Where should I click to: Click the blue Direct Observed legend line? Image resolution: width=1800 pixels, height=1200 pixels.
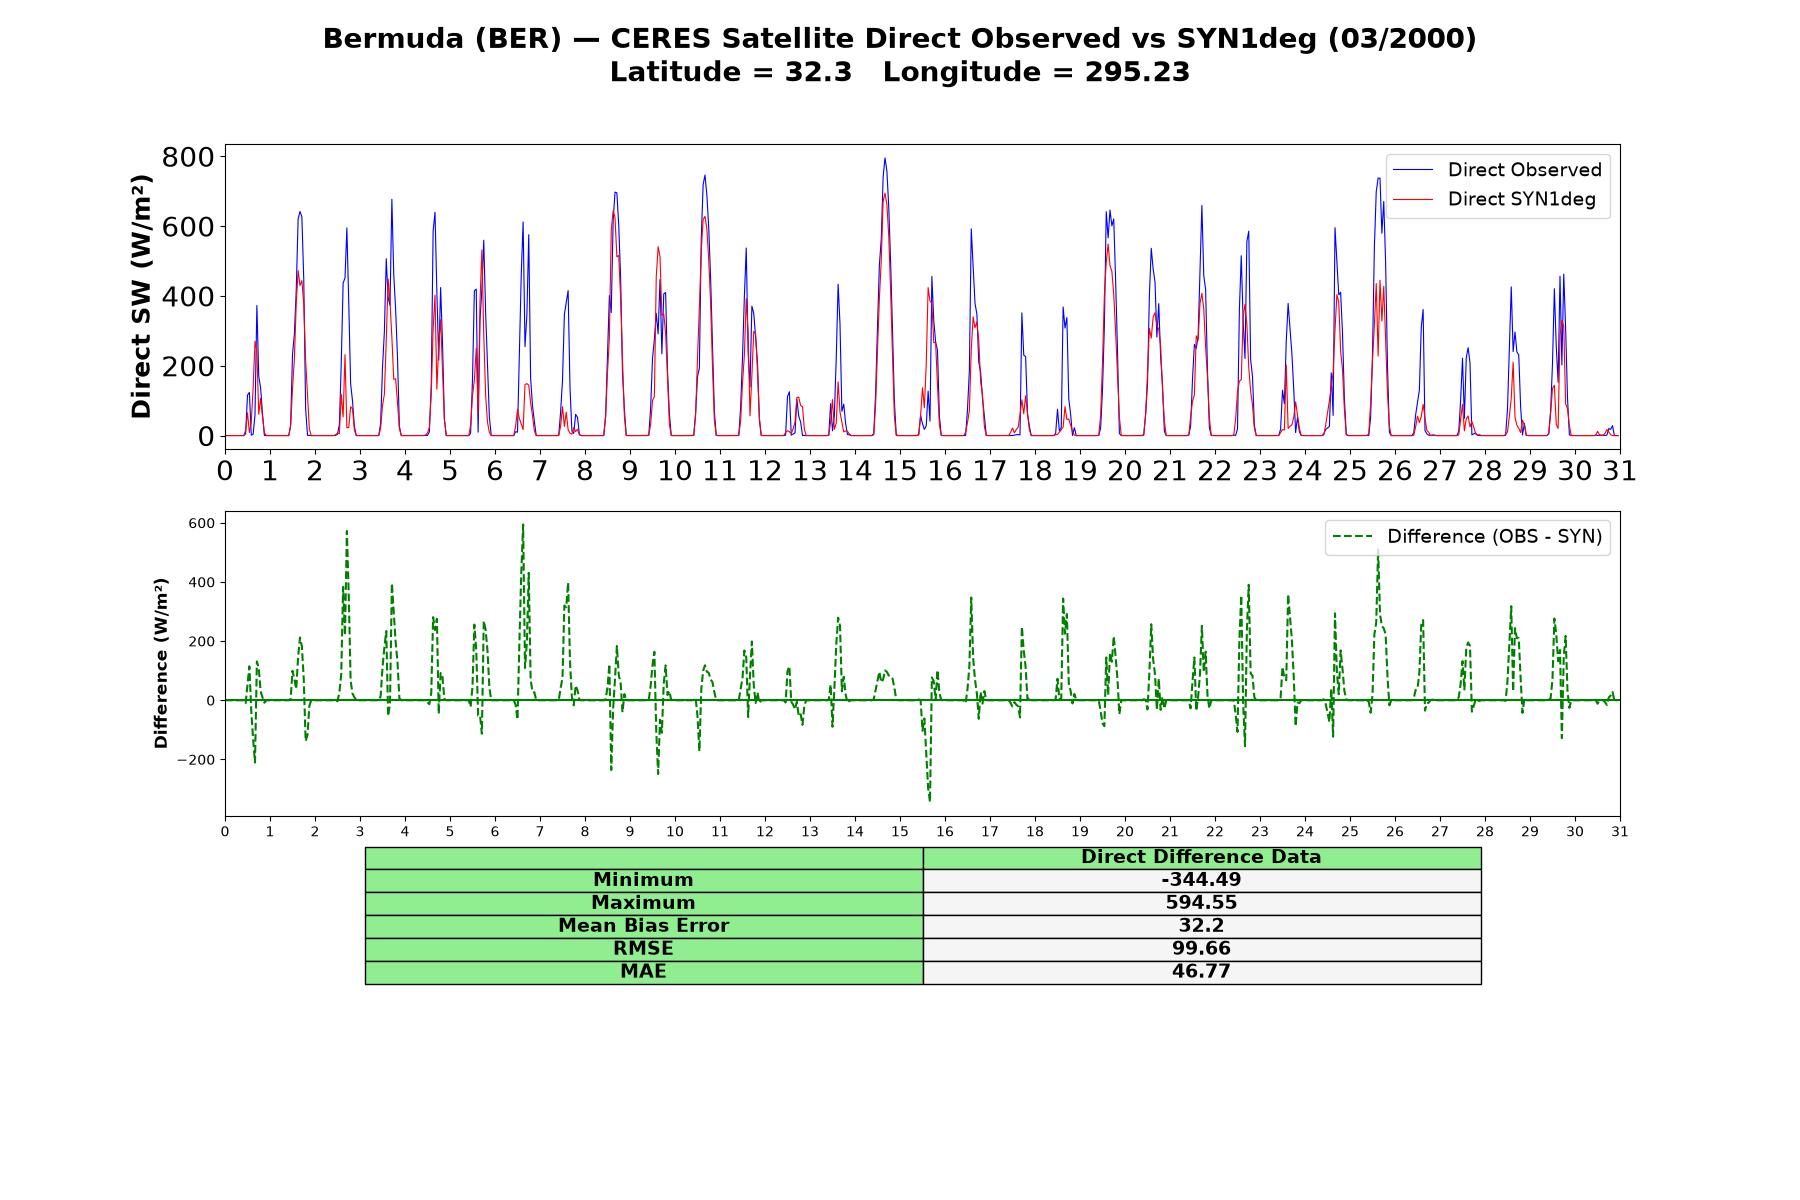(x=1413, y=170)
